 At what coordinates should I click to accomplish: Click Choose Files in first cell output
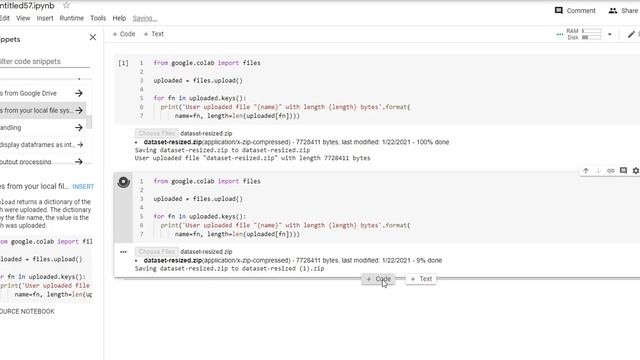click(157, 133)
